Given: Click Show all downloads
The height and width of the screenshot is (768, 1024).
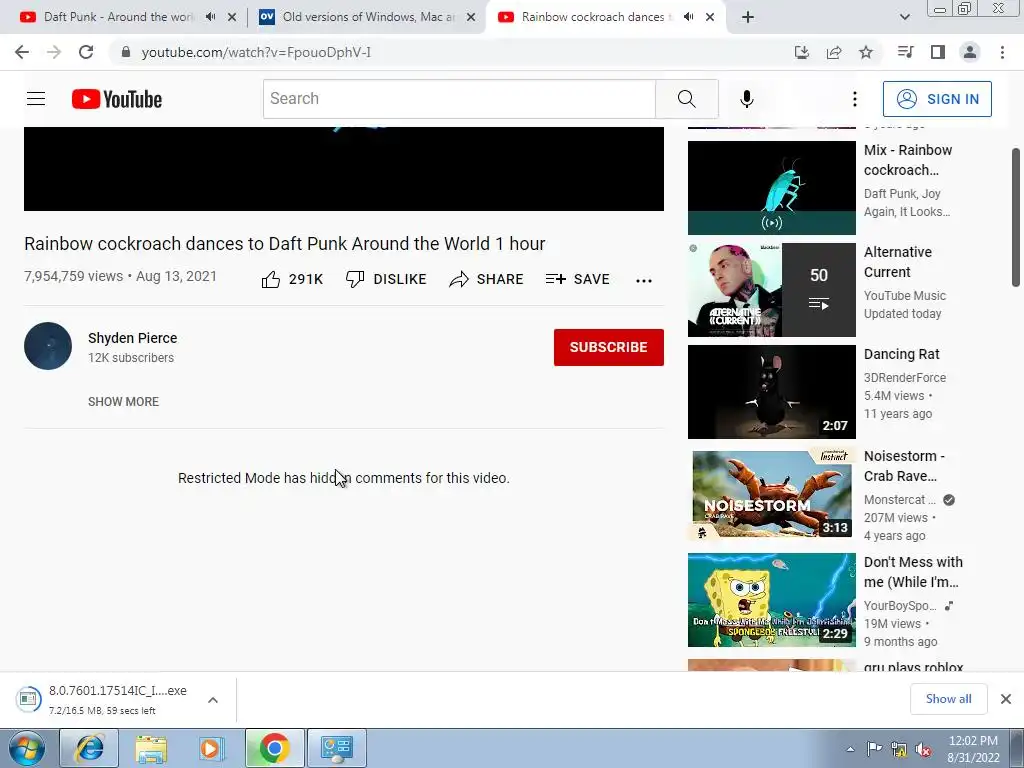Looking at the screenshot, I should tap(948, 699).
